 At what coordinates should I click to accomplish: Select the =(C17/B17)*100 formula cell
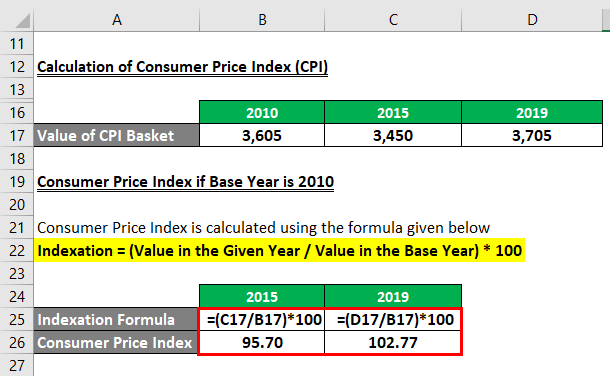[262, 319]
